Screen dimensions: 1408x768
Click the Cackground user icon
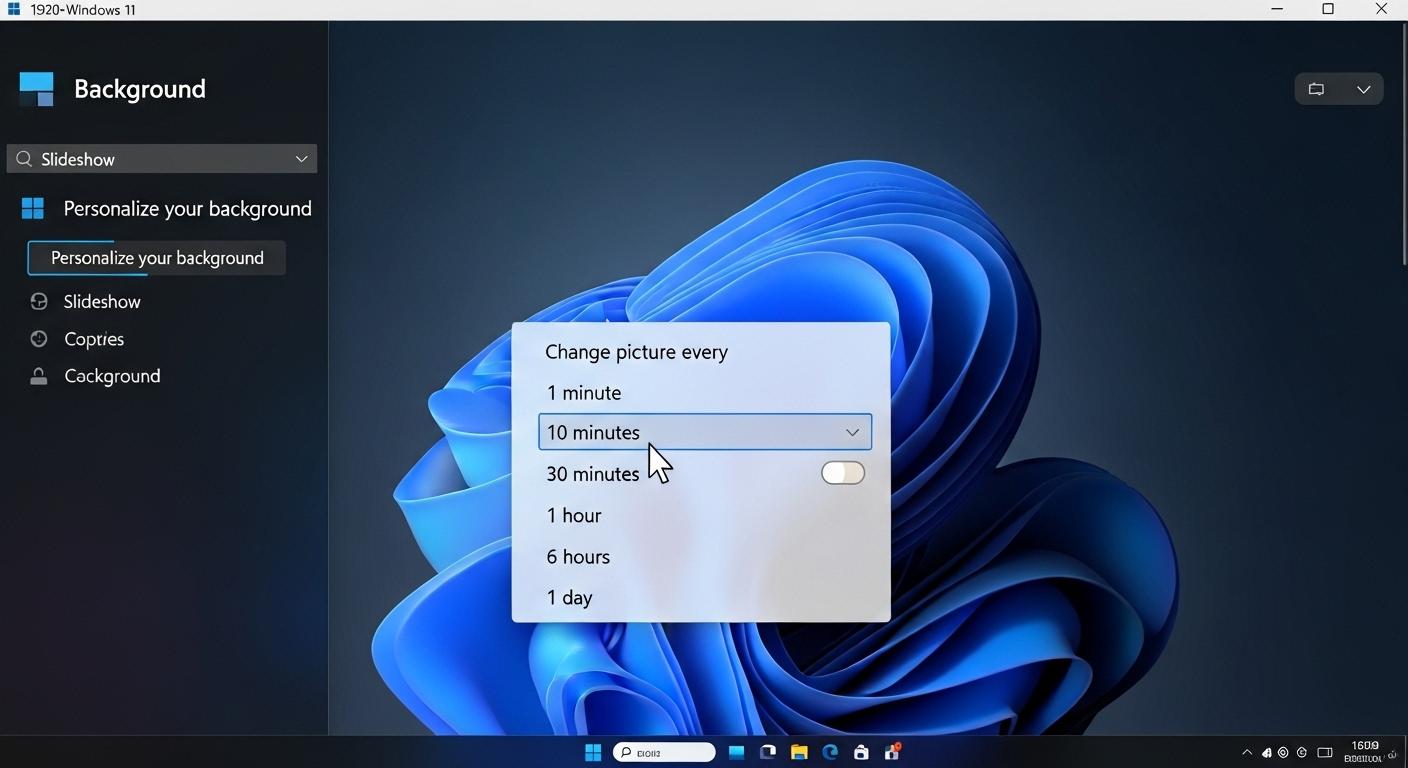point(38,375)
